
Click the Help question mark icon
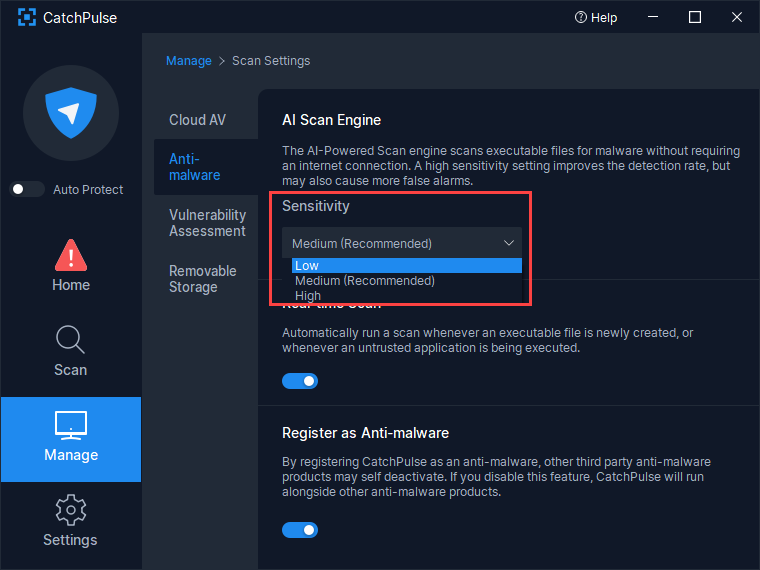[580, 17]
